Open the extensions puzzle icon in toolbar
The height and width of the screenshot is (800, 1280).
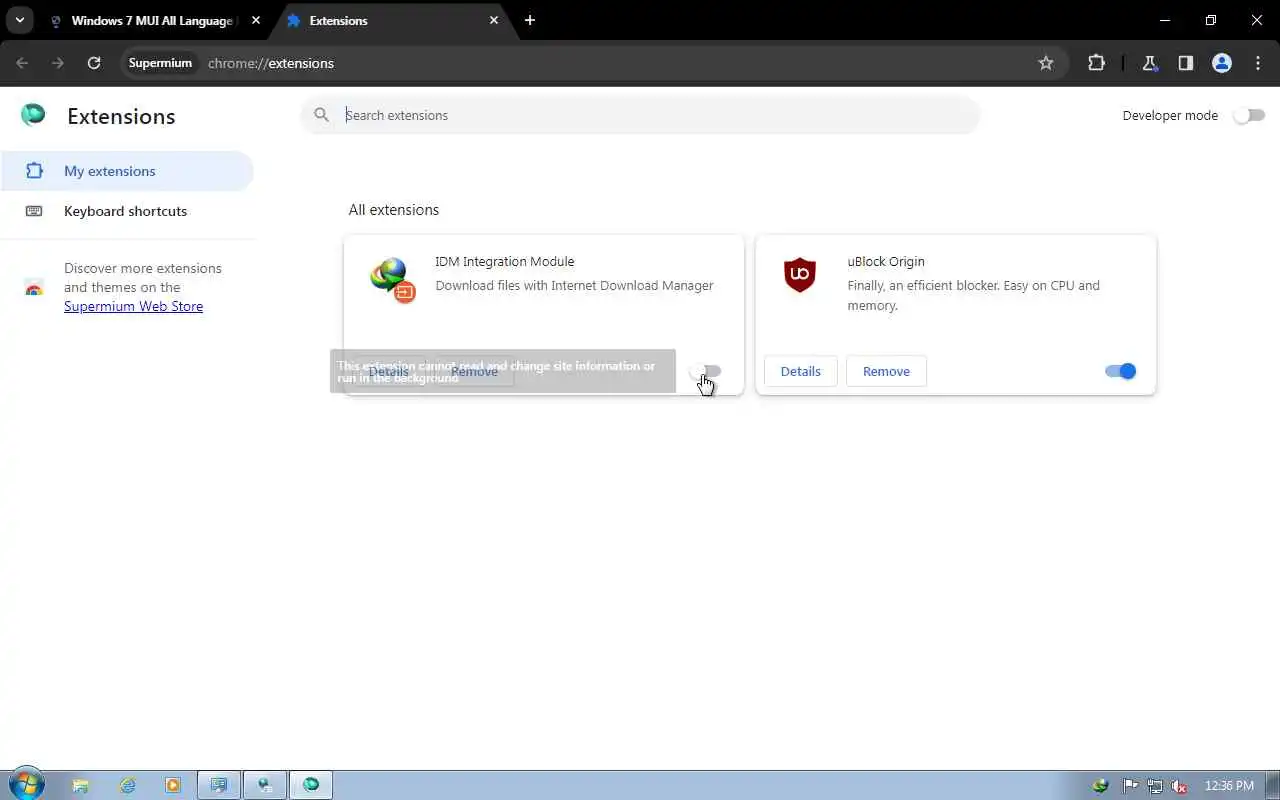point(1097,63)
